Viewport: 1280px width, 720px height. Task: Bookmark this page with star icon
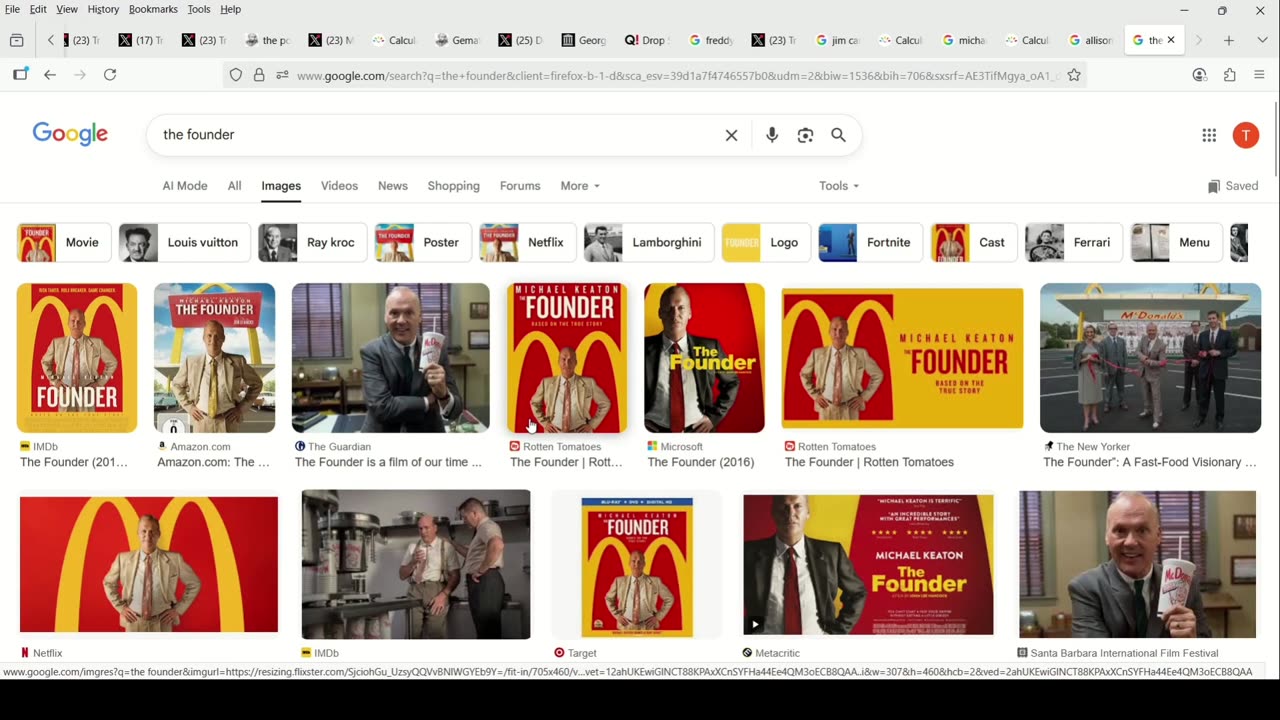pyautogui.click(x=1074, y=75)
